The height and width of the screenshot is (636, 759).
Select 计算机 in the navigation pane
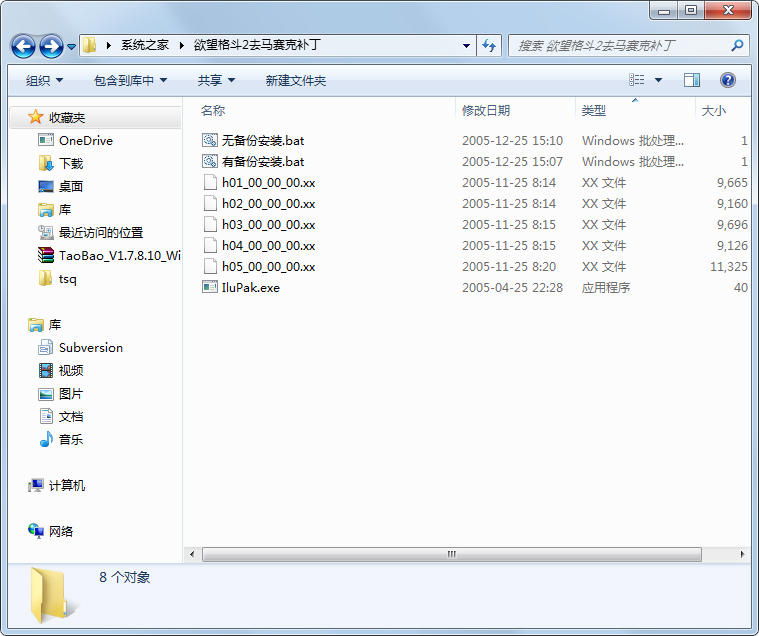pos(66,485)
